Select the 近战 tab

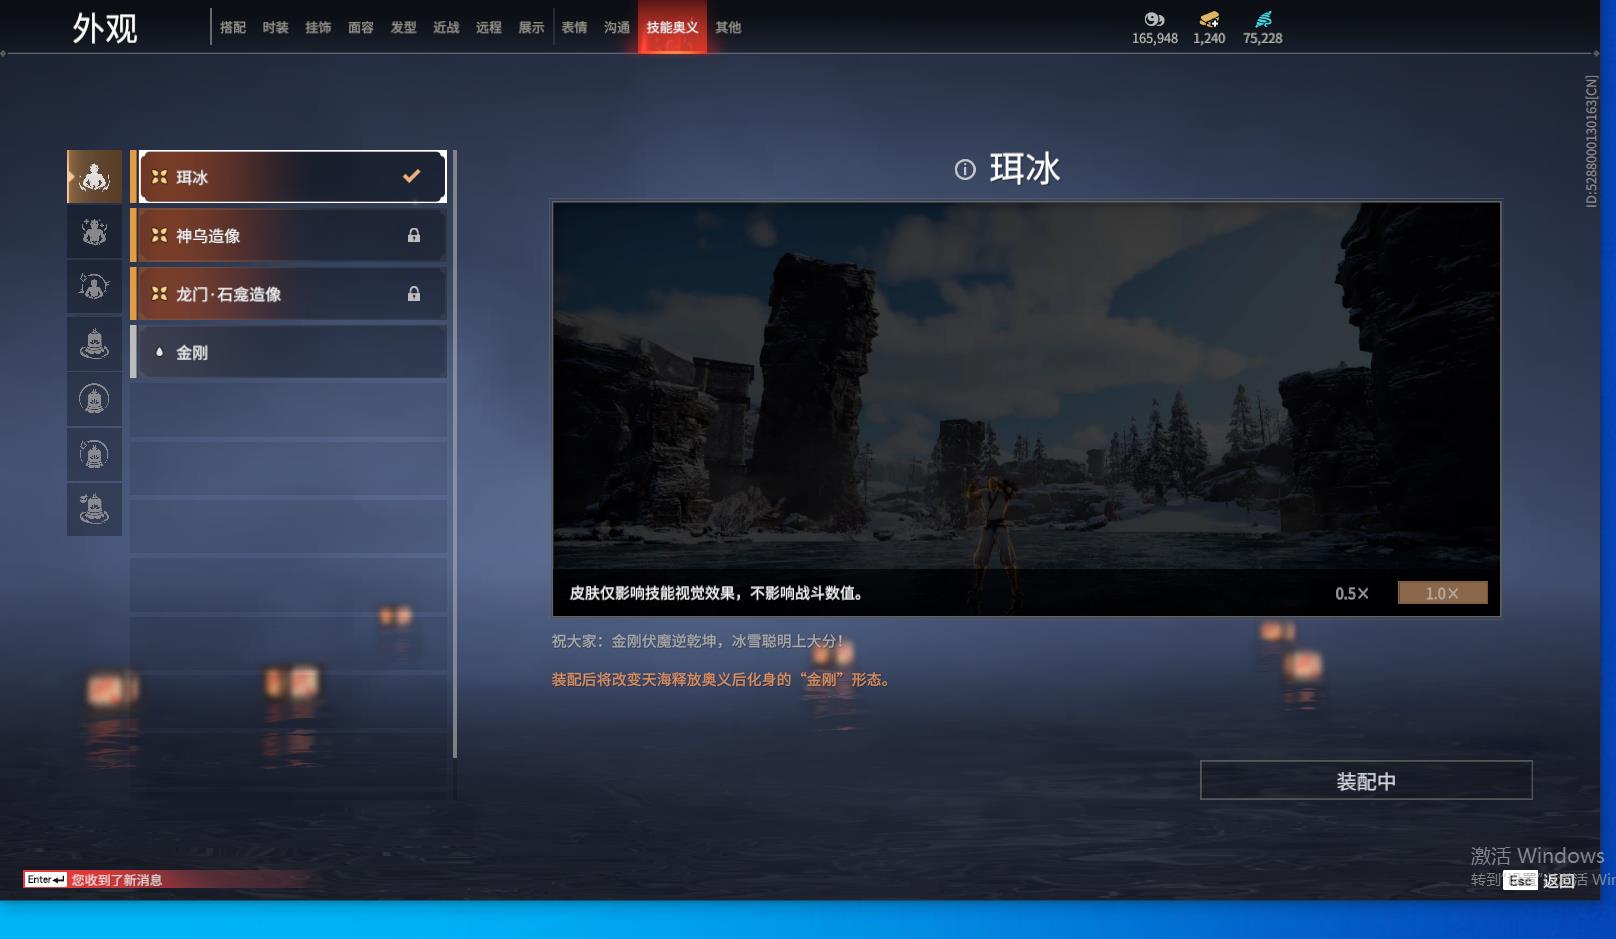click(x=446, y=28)
